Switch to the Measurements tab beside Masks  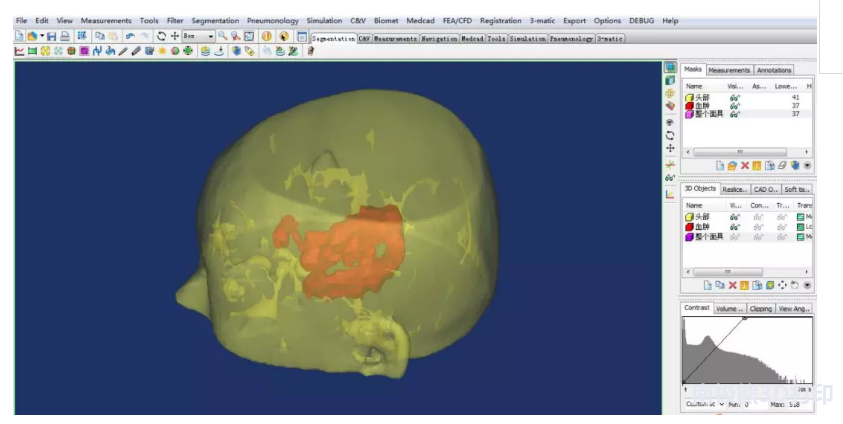tap(728, 70)
